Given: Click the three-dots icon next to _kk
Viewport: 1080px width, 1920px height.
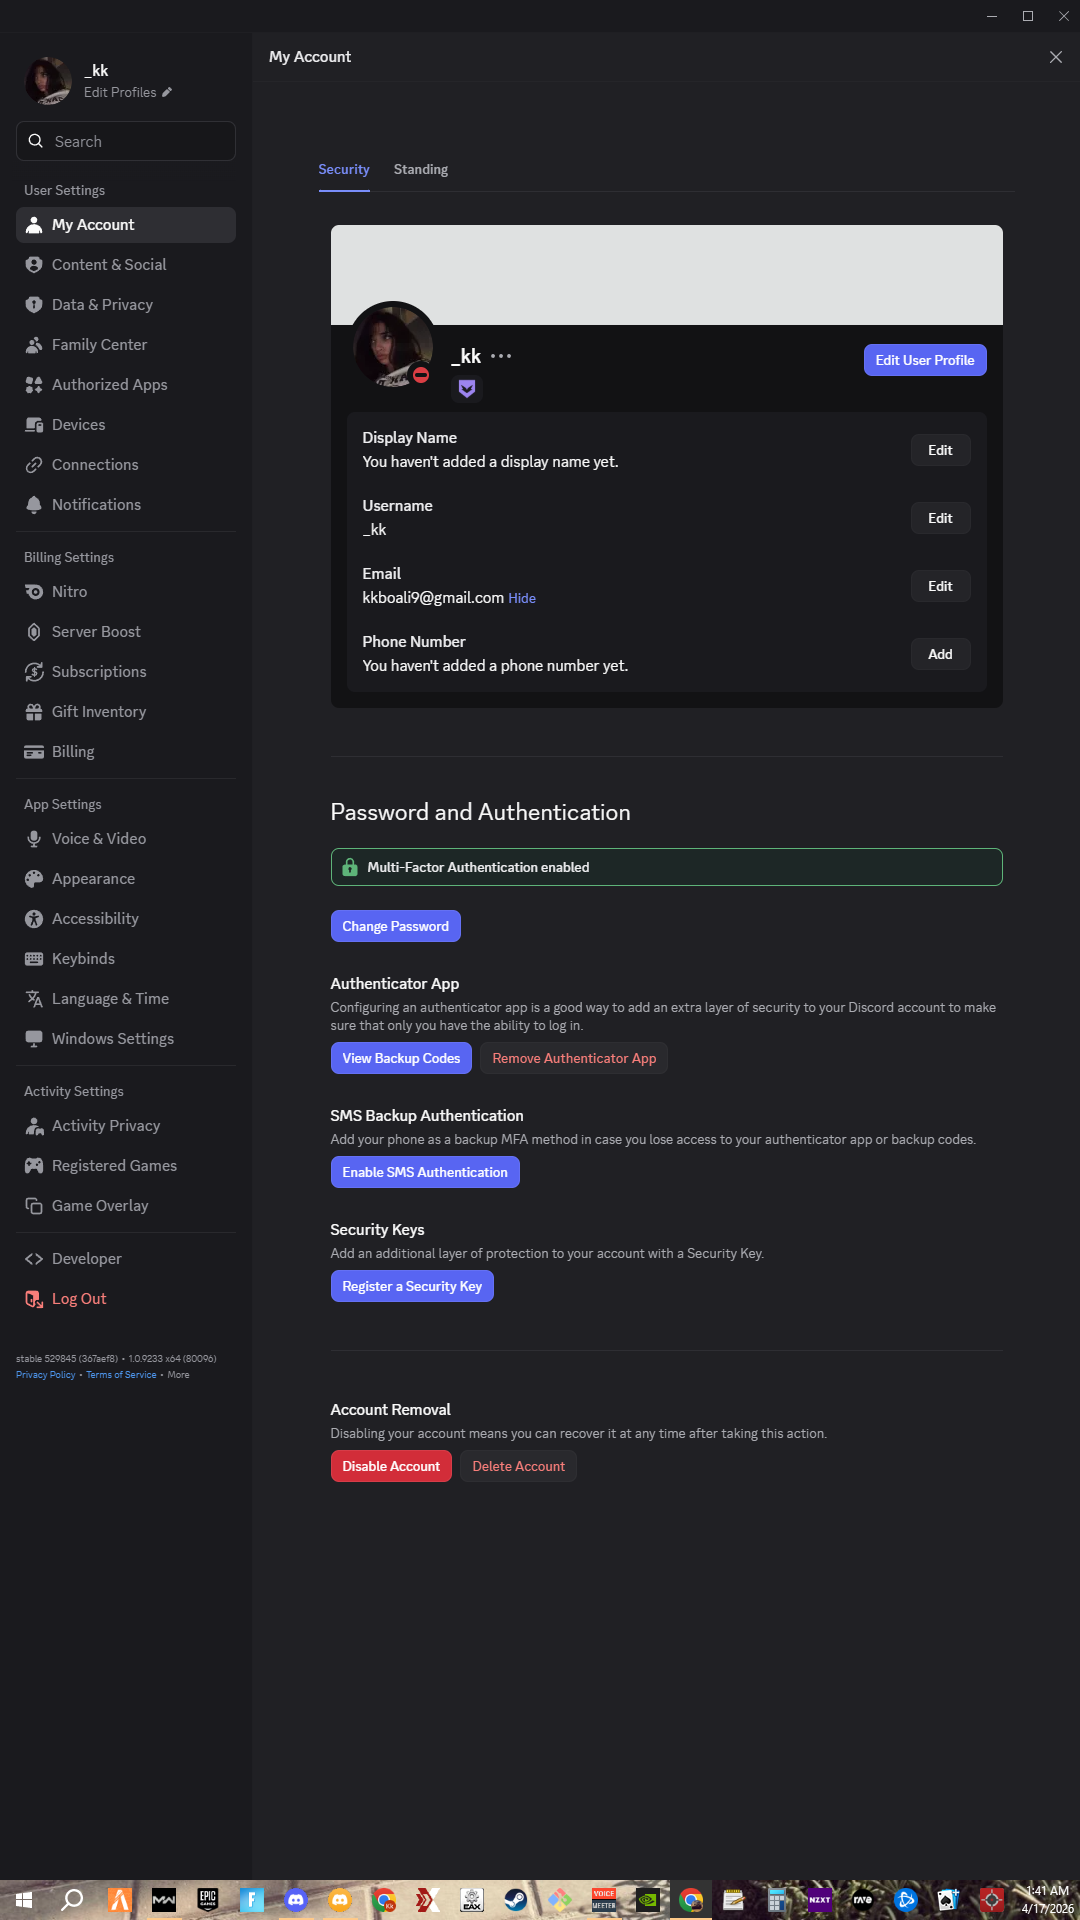Looking at the screenshot, I should coord(501,356).
